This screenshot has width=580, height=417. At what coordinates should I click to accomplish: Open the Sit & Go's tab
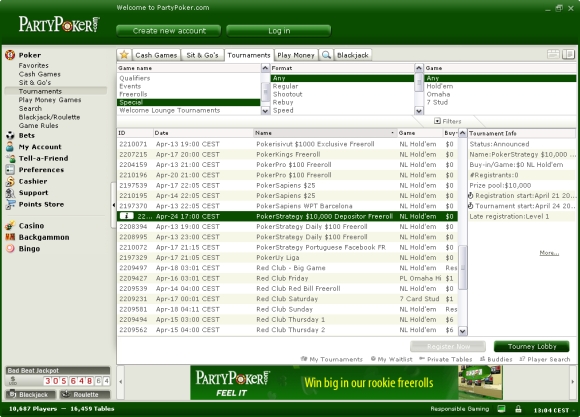tap(202, 55)
